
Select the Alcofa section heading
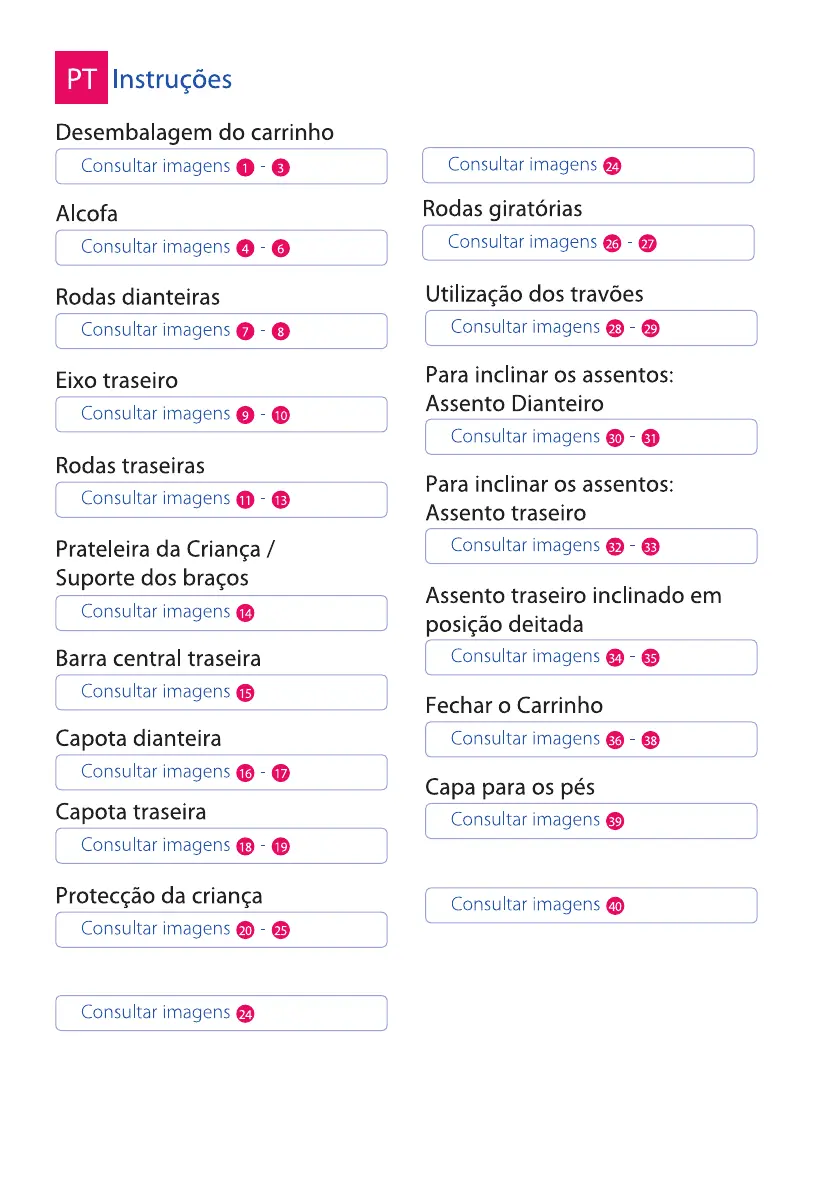coord(87,214)
